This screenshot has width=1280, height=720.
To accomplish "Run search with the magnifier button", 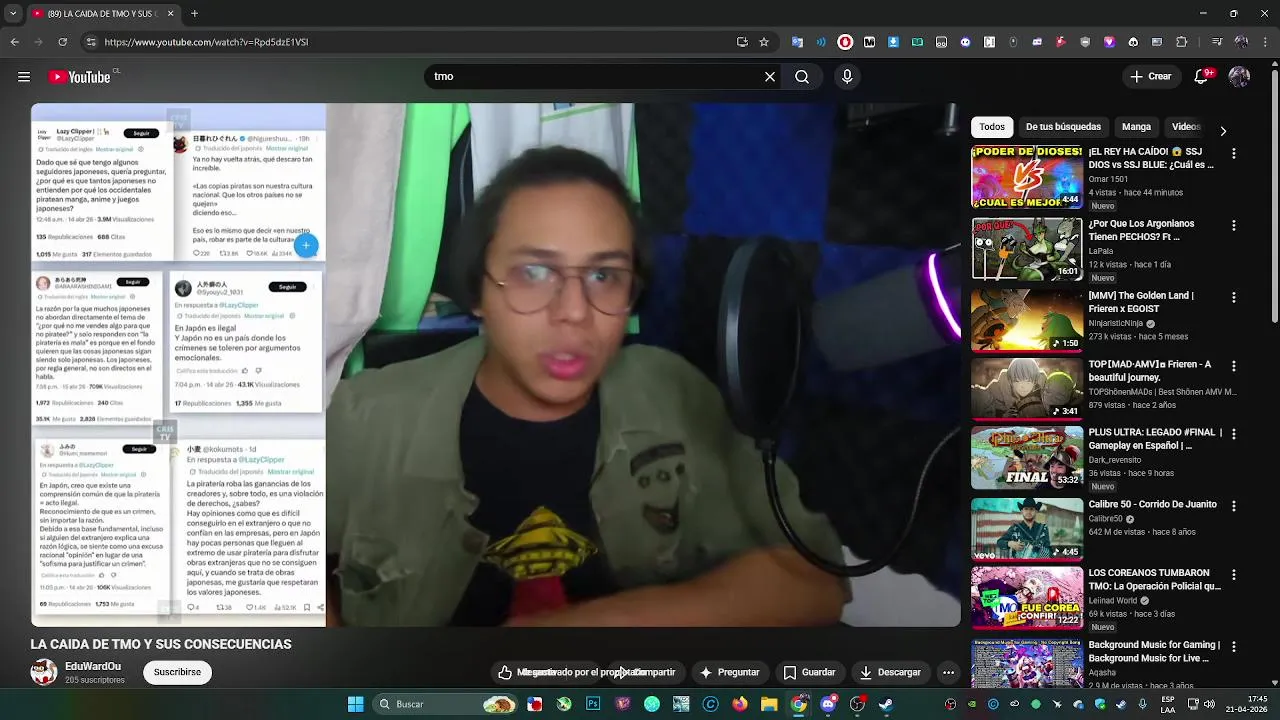I will [802, 77].
